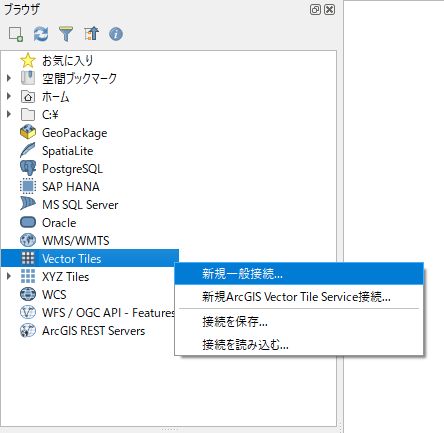444x433 pixels.
Task: Choose 新規一般接続... from context menu
Action: 299,274
